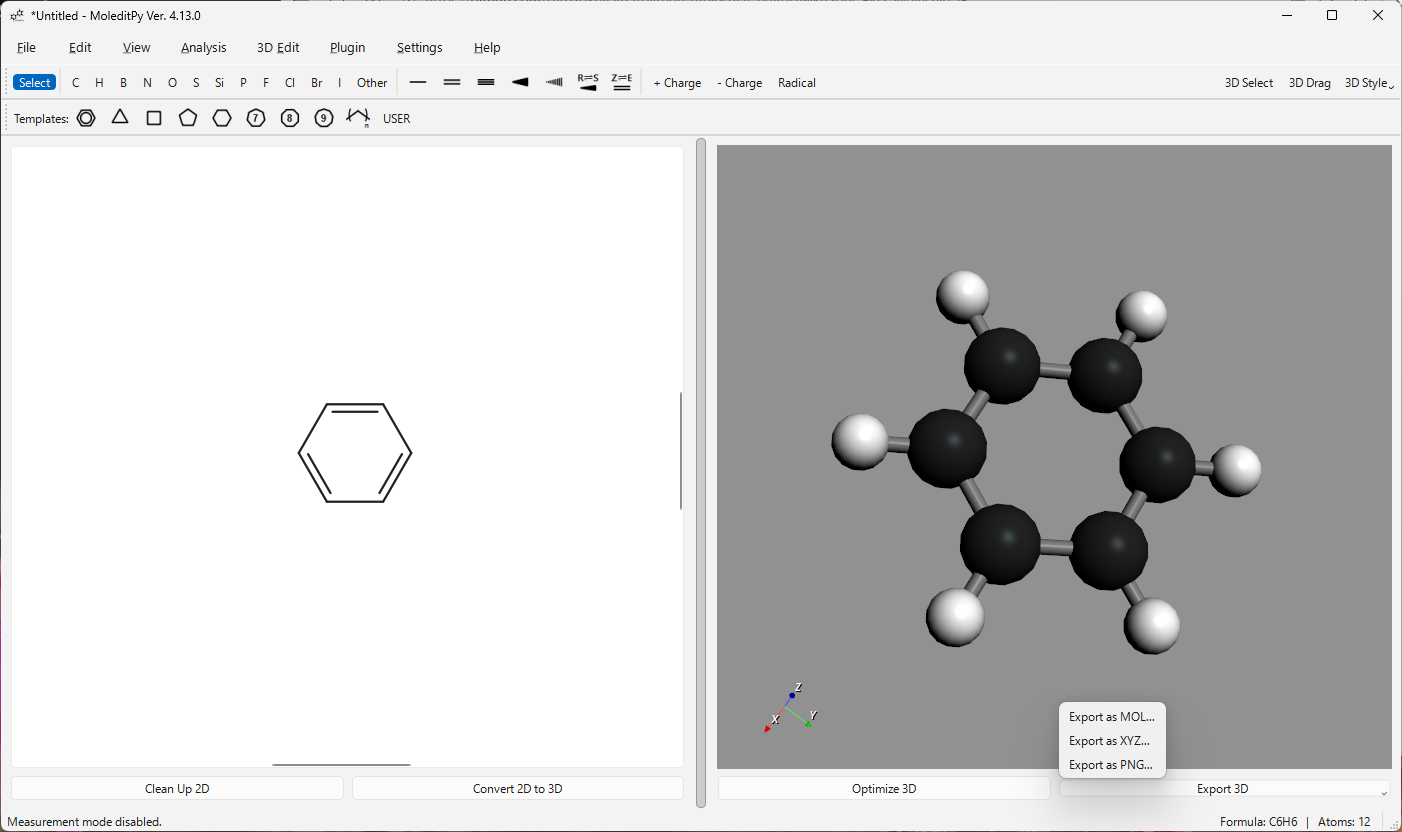Choose the 8-membered ring template
The height and width of the screenshot is (832, 1402).
tap(290, 118)
